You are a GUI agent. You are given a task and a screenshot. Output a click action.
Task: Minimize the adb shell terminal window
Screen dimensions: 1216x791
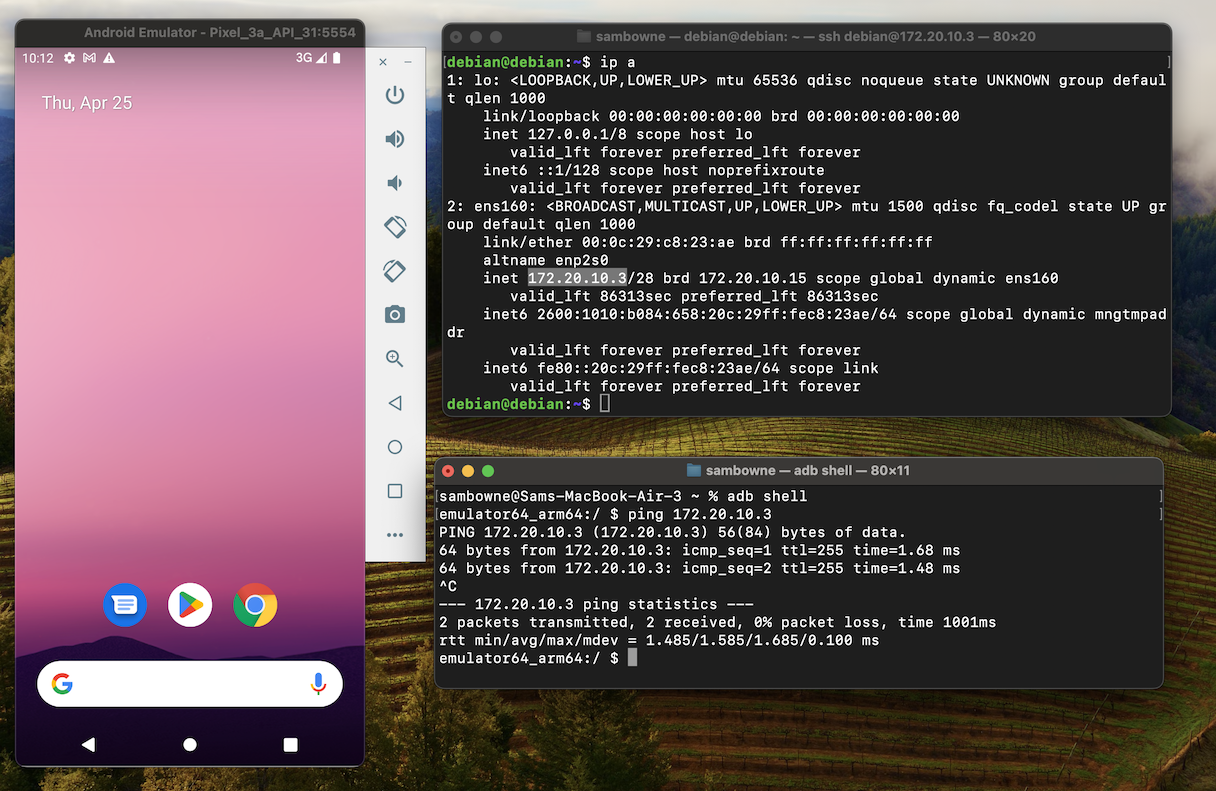click(x=468, y=470)
